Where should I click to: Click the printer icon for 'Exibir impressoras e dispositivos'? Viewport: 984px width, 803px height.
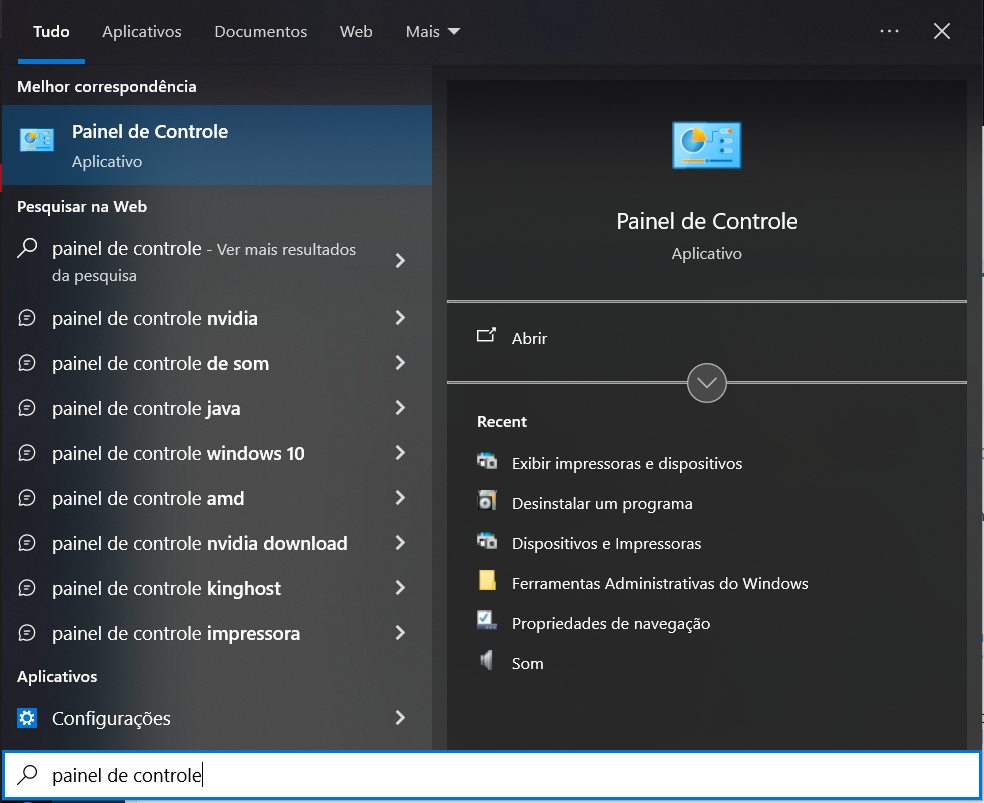487,462
